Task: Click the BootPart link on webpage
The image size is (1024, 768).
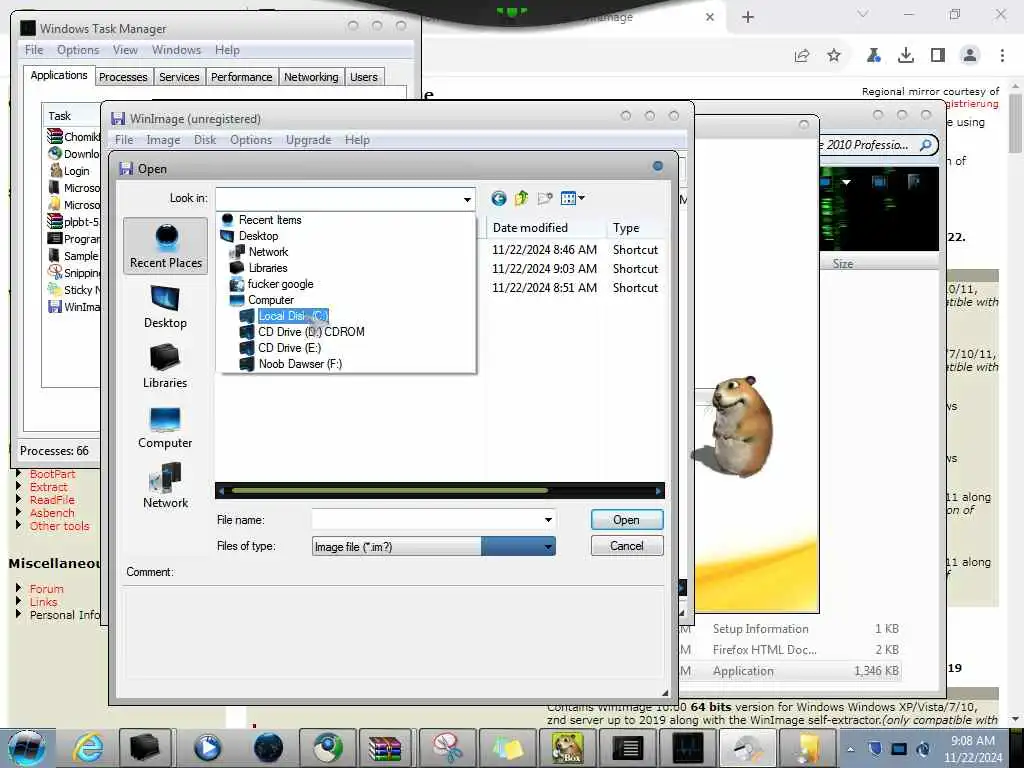Action: (x=52, y=474)
